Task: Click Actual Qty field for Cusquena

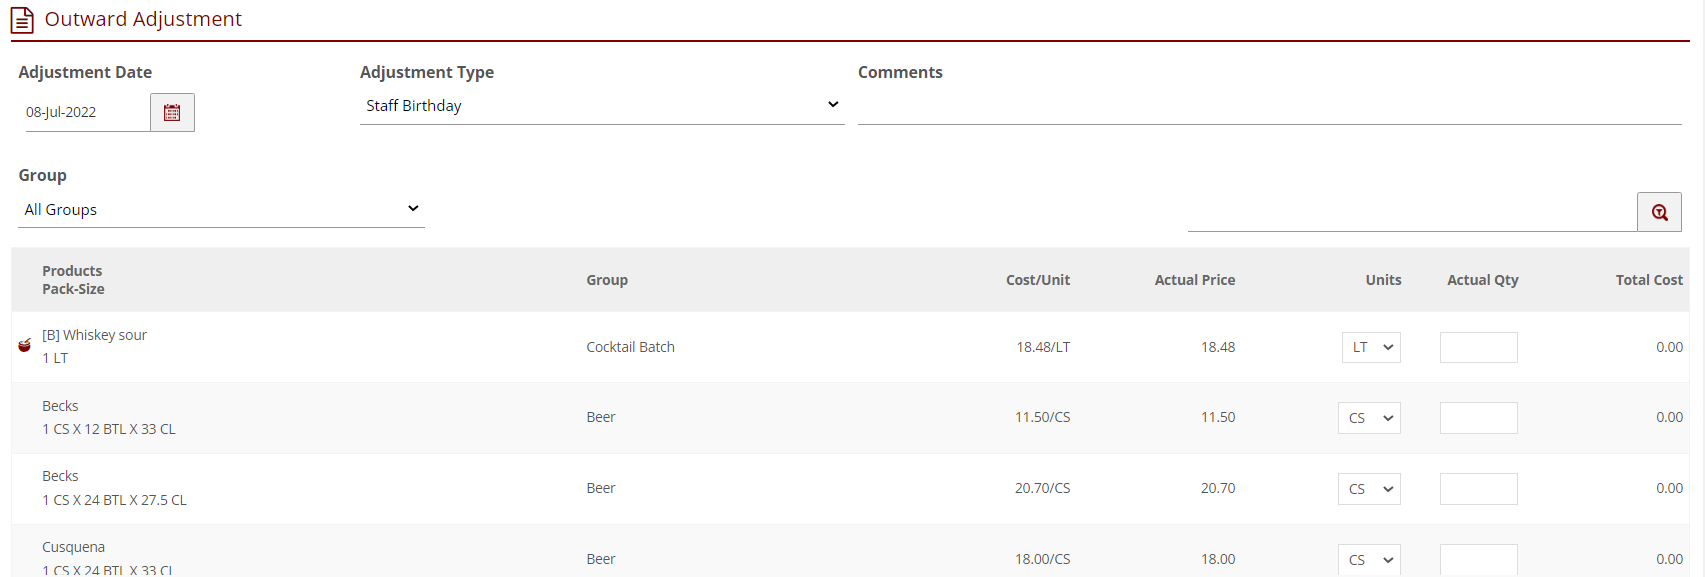Action: coord(1478,560)
